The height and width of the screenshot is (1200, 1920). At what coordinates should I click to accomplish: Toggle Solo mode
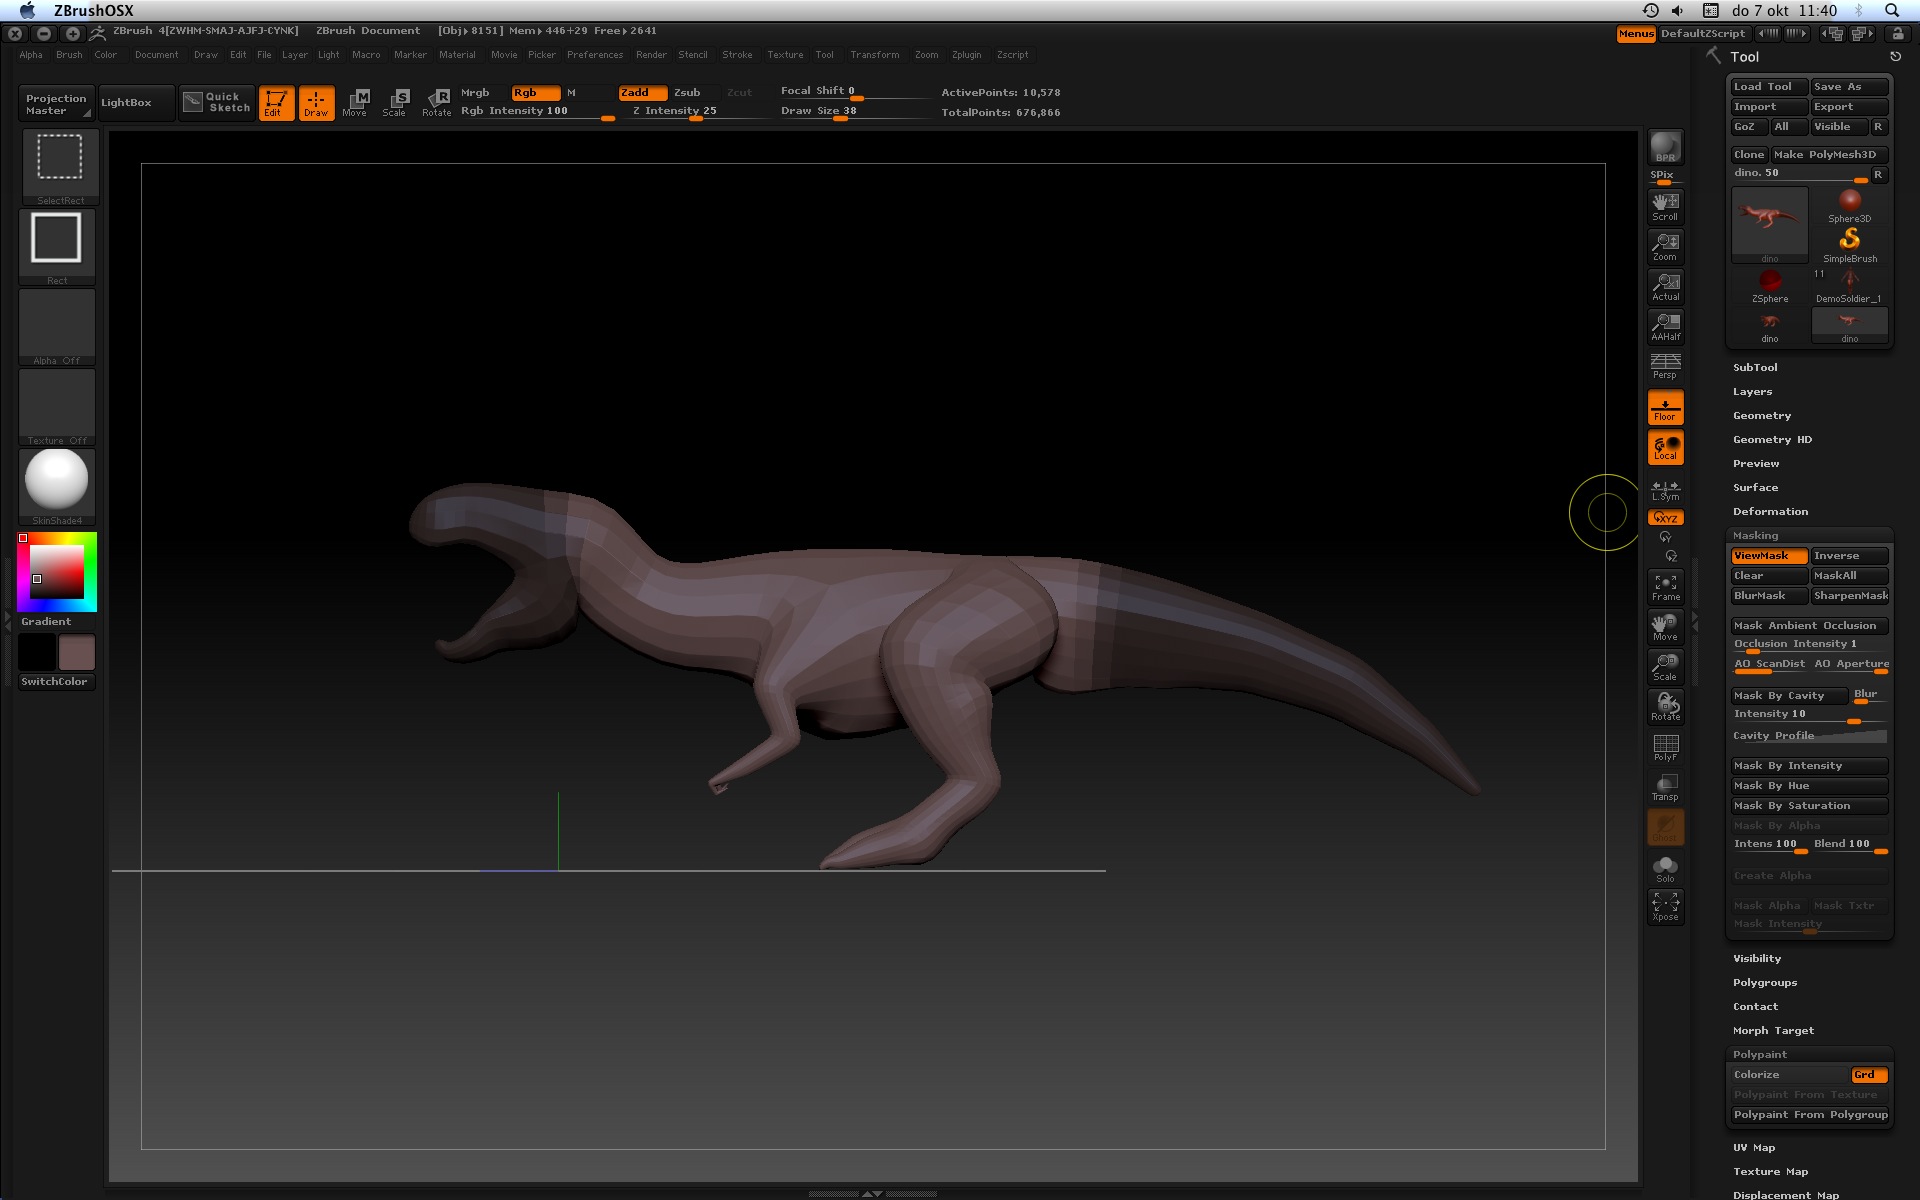pyautogui.click(x=1665, y=868)
